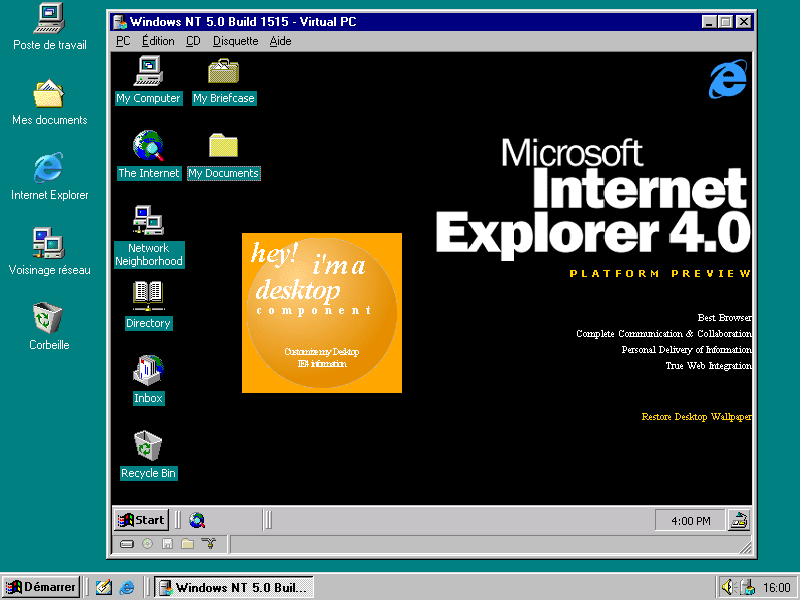Open the Édition menu

pyautogui.click(x=158, y=41)
